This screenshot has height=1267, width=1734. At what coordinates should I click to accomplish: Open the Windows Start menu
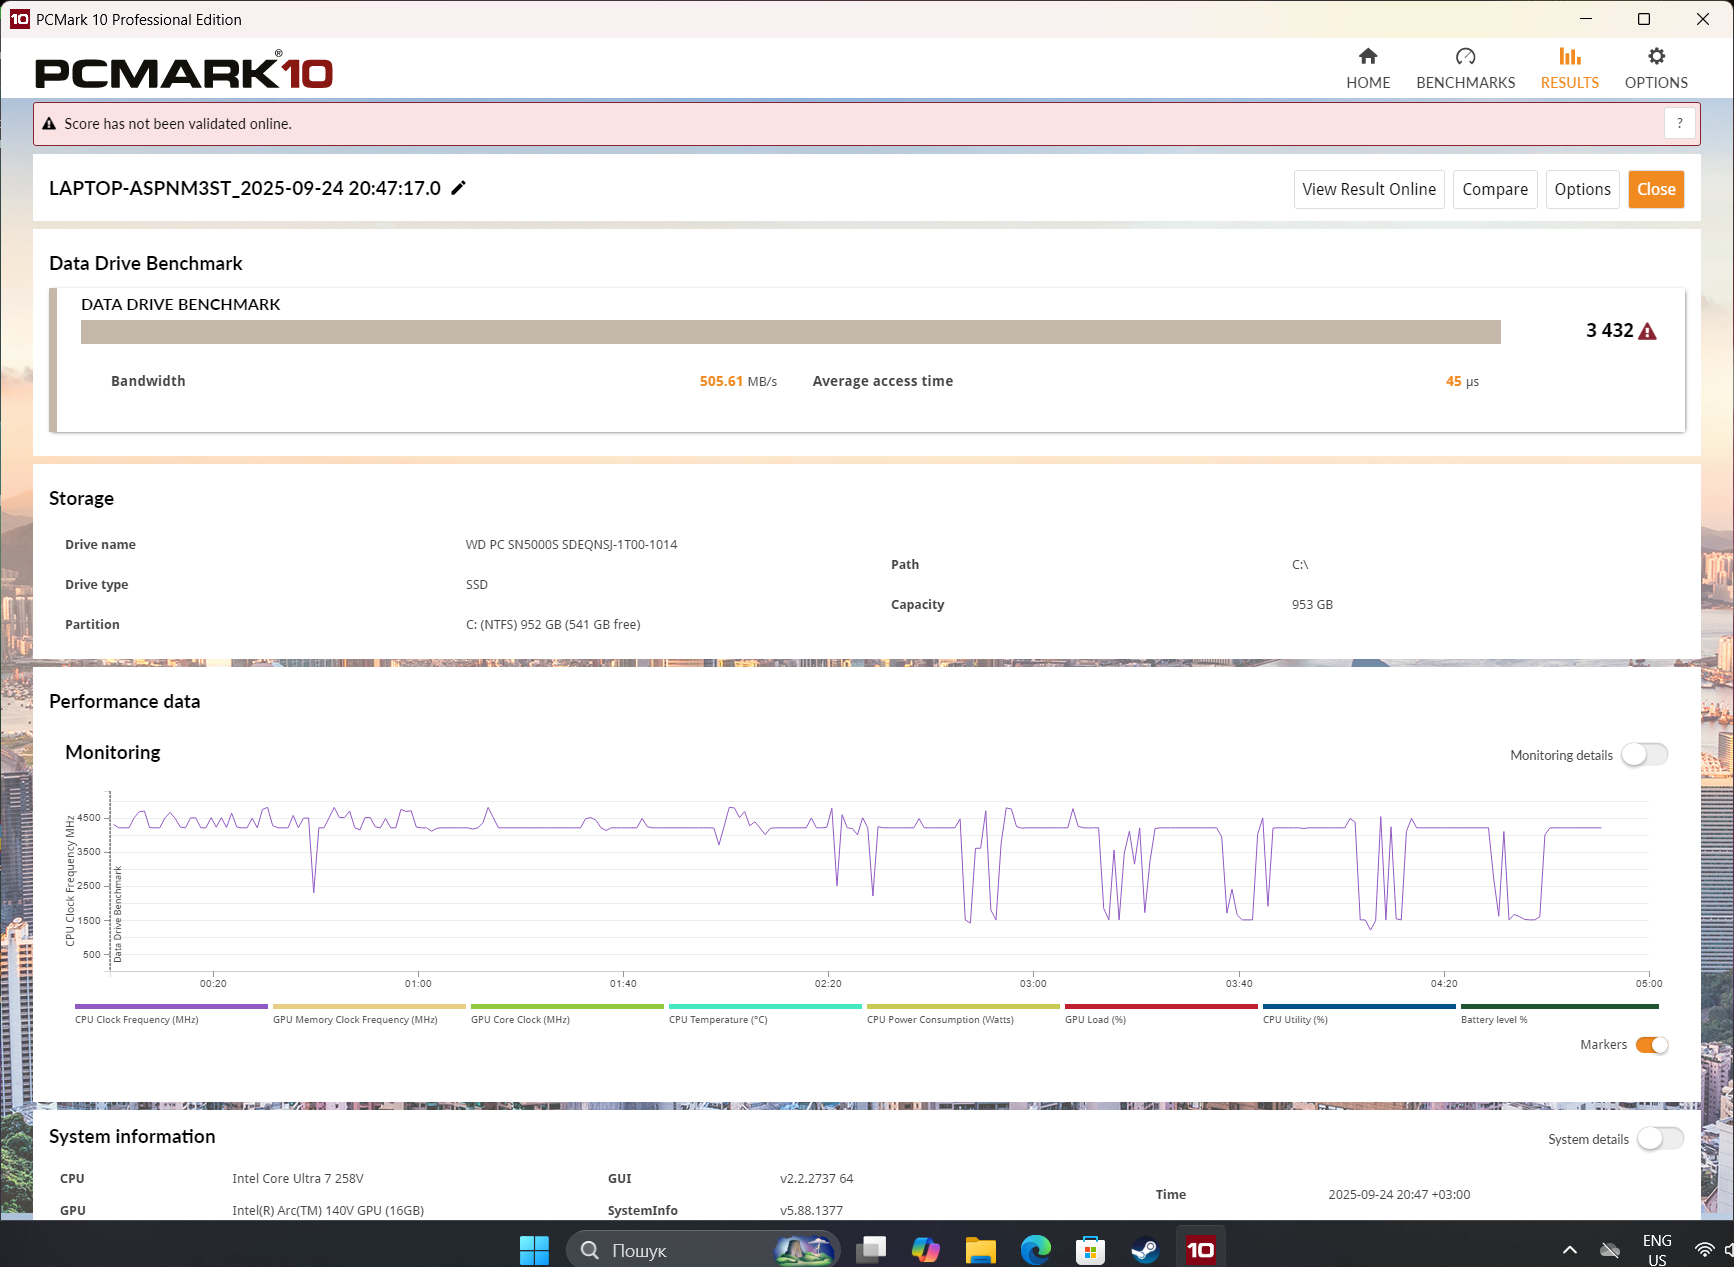pyautogui.click(x=534, y=1249)
